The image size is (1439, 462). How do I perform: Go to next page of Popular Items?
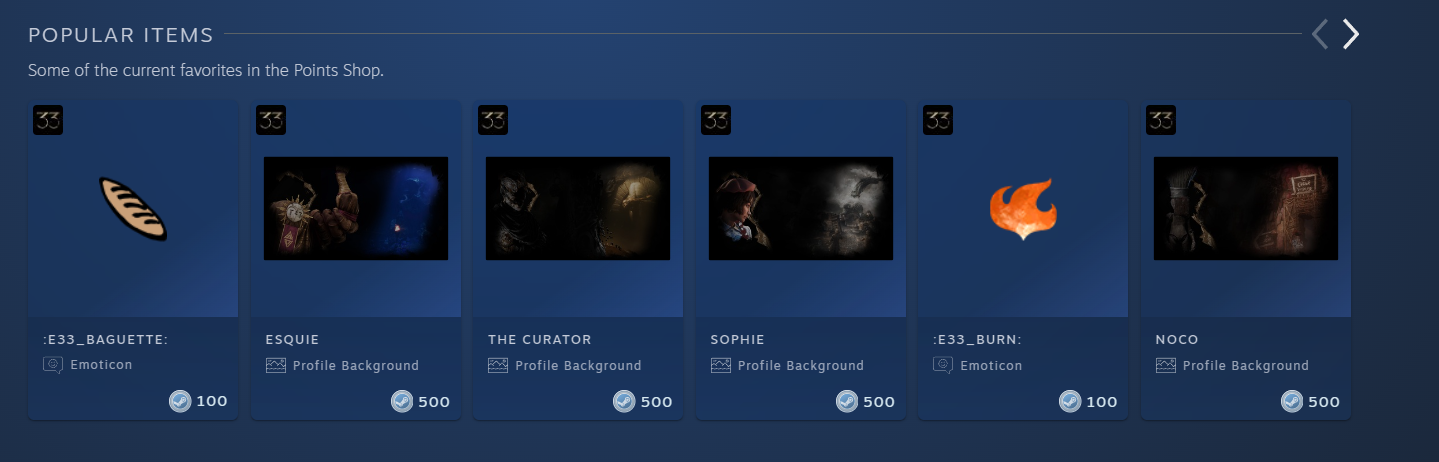(x=1351, y=35)
